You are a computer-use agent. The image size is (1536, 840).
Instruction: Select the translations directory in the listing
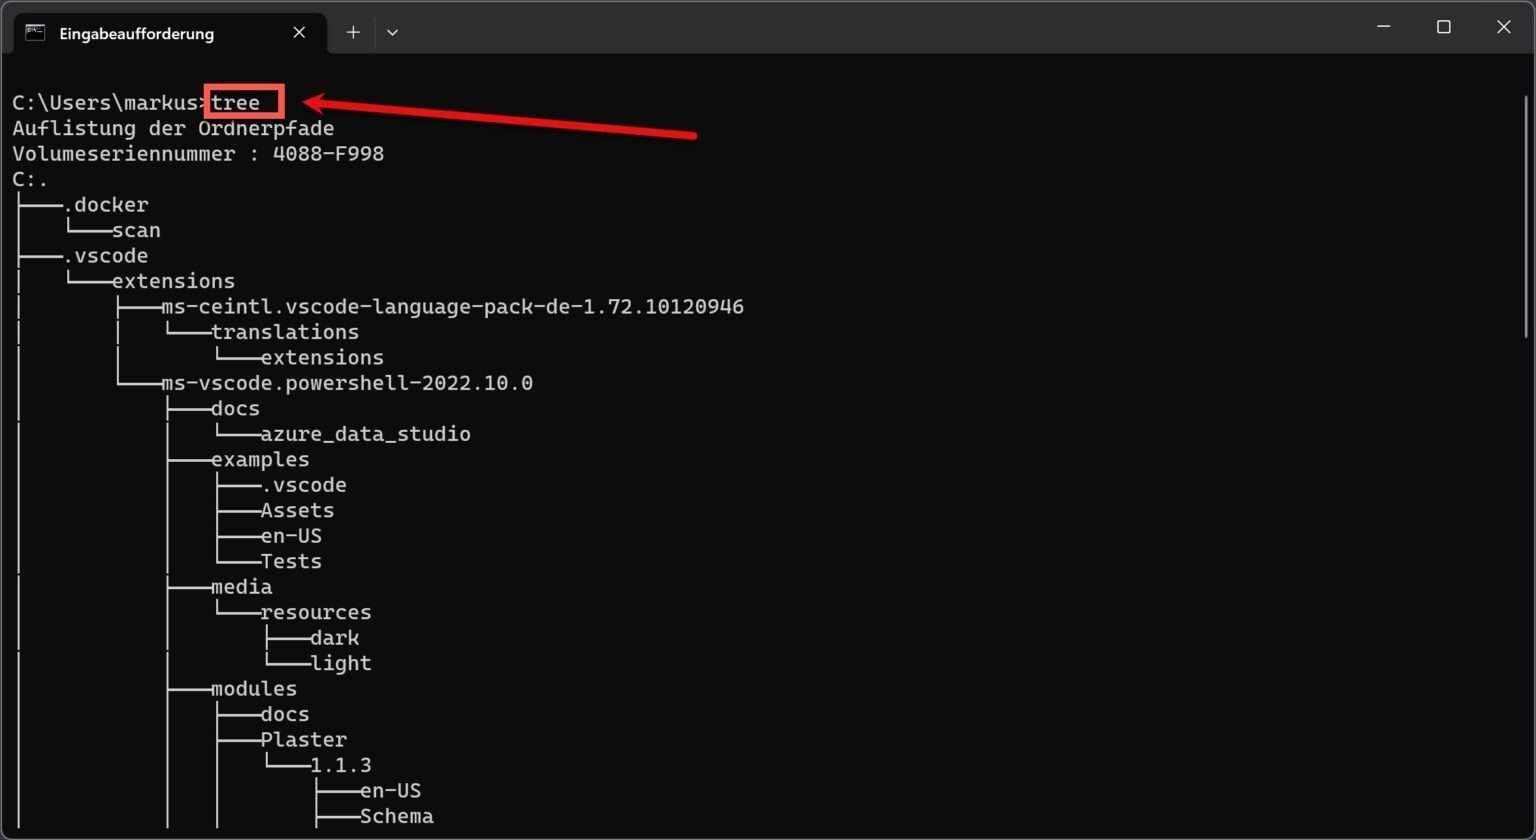pos(286,331)
